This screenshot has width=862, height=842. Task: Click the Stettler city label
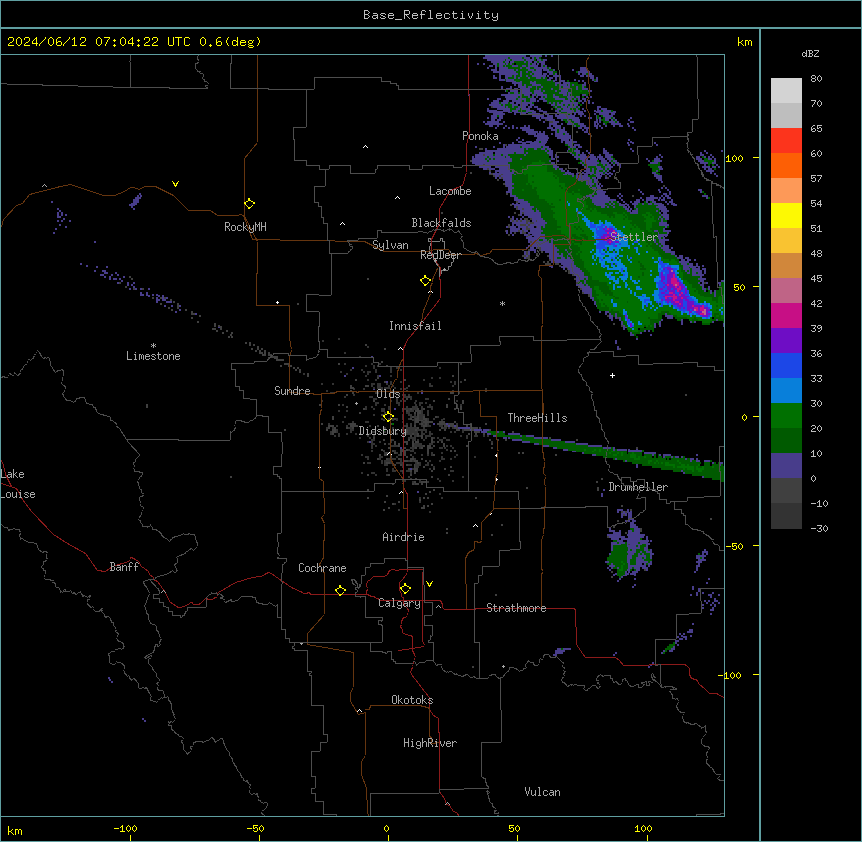[633, 237]
